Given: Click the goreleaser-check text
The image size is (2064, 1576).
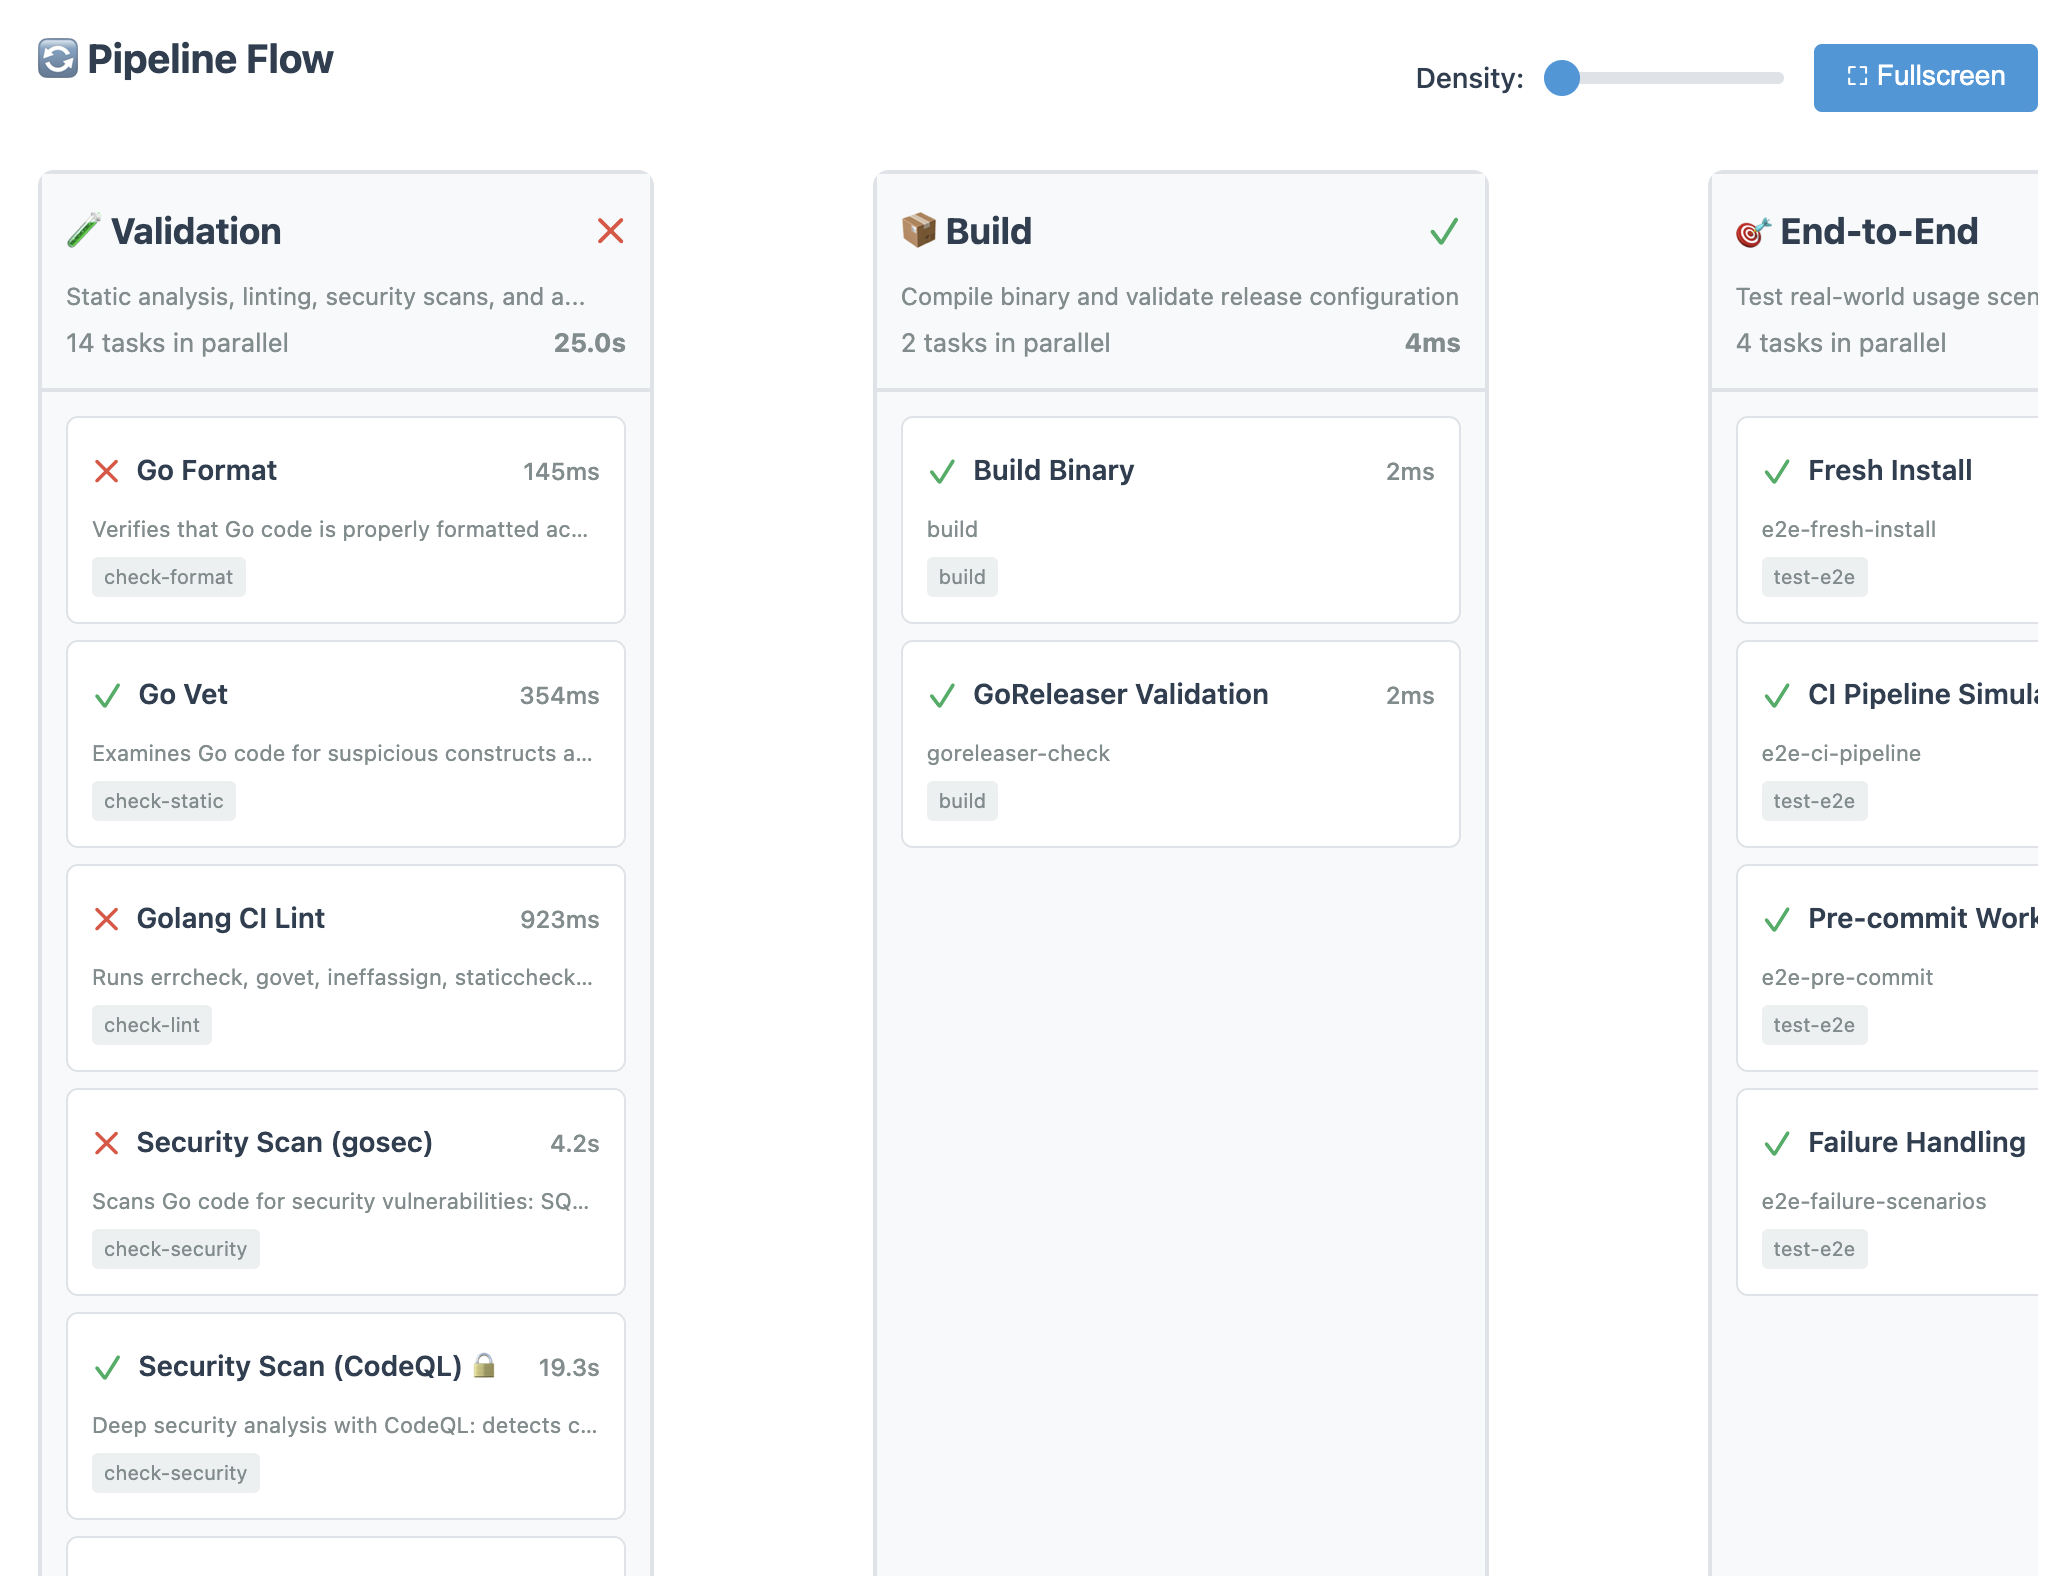Looking at the screenshot, I should pos(1018,753).
